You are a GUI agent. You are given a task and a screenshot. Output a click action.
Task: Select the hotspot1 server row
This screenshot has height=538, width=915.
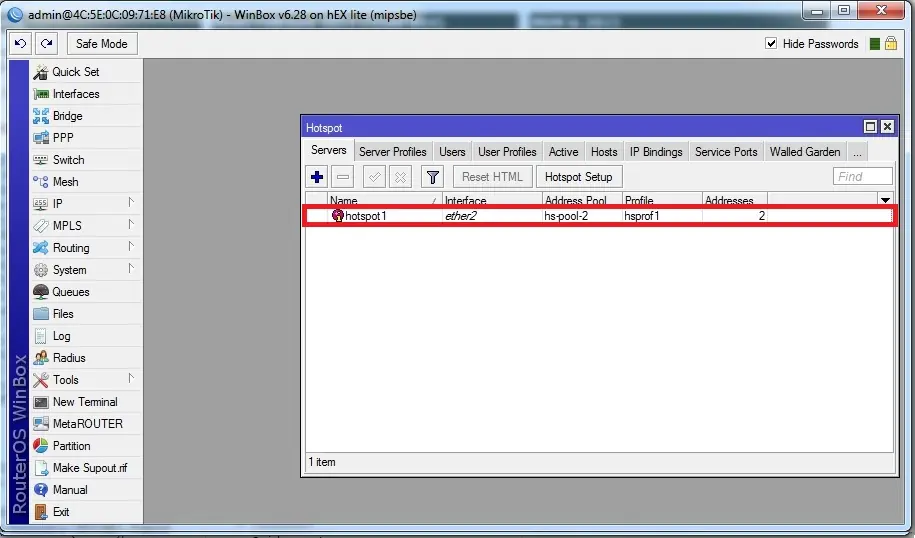599,216
